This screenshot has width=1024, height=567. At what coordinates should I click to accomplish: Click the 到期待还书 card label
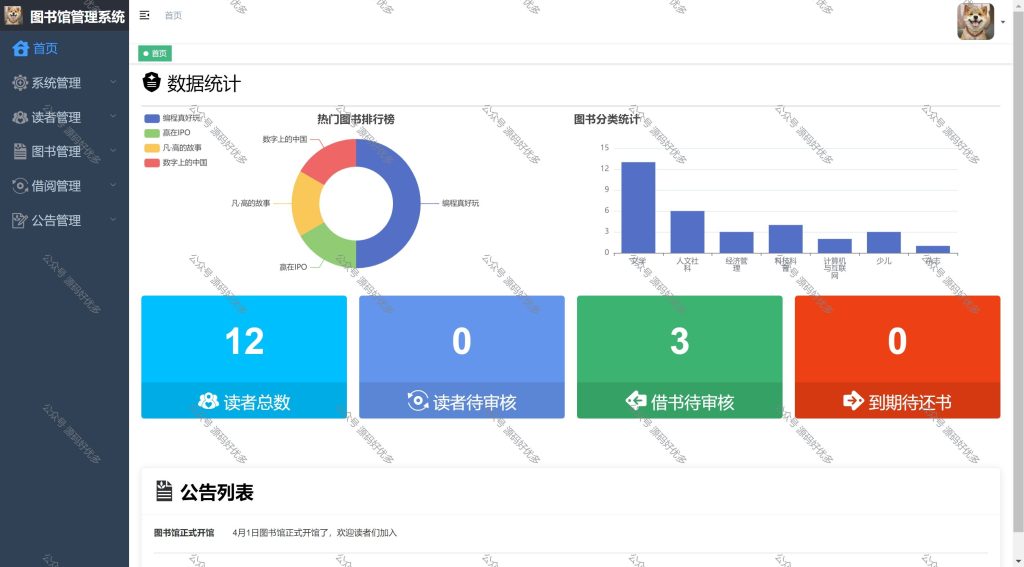click(910, 402)
